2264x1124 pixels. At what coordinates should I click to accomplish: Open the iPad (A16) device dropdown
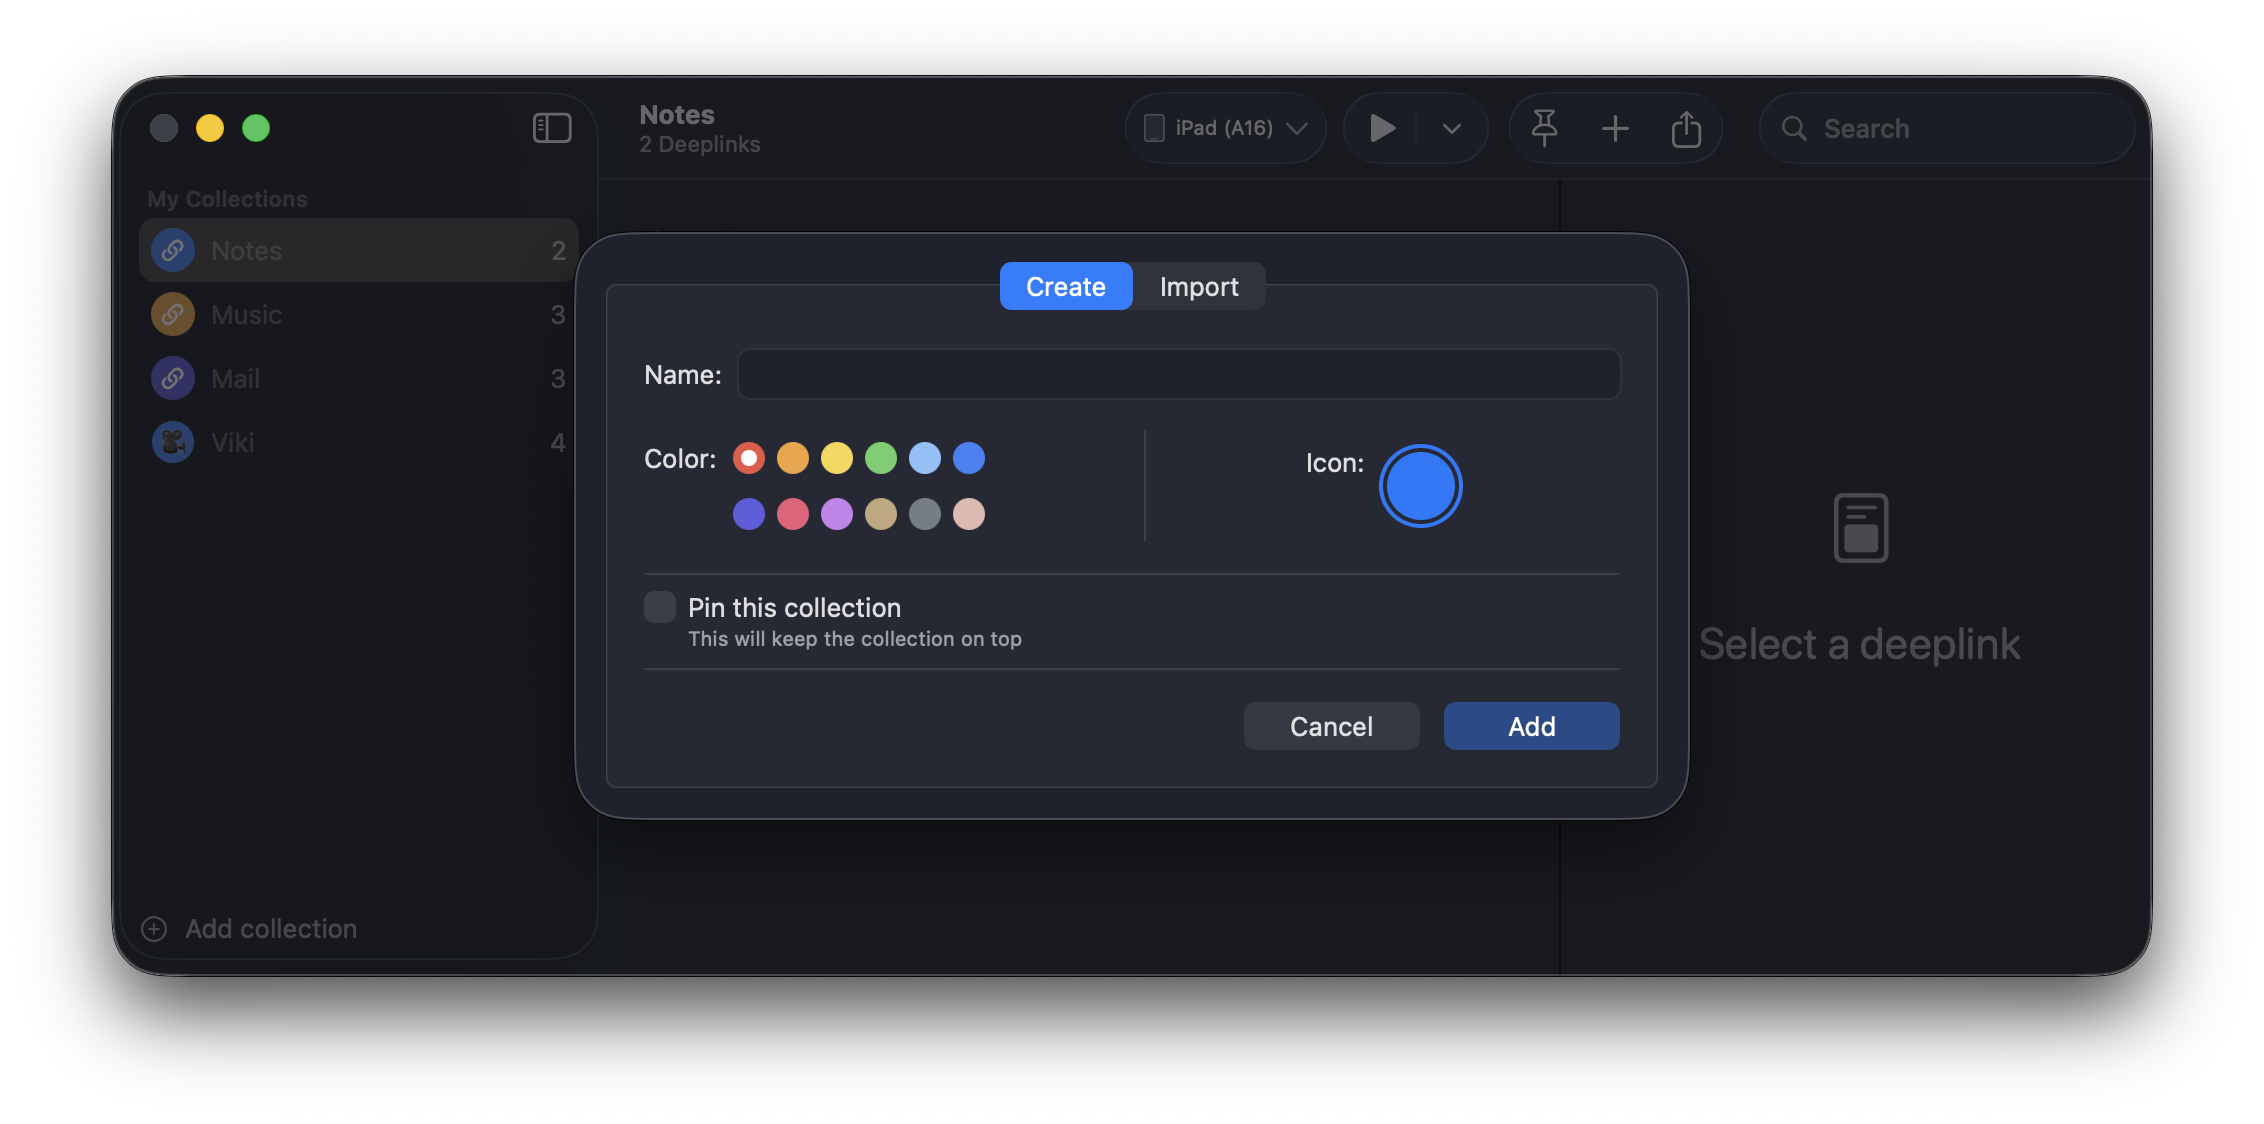click(x=1226, y=128)
